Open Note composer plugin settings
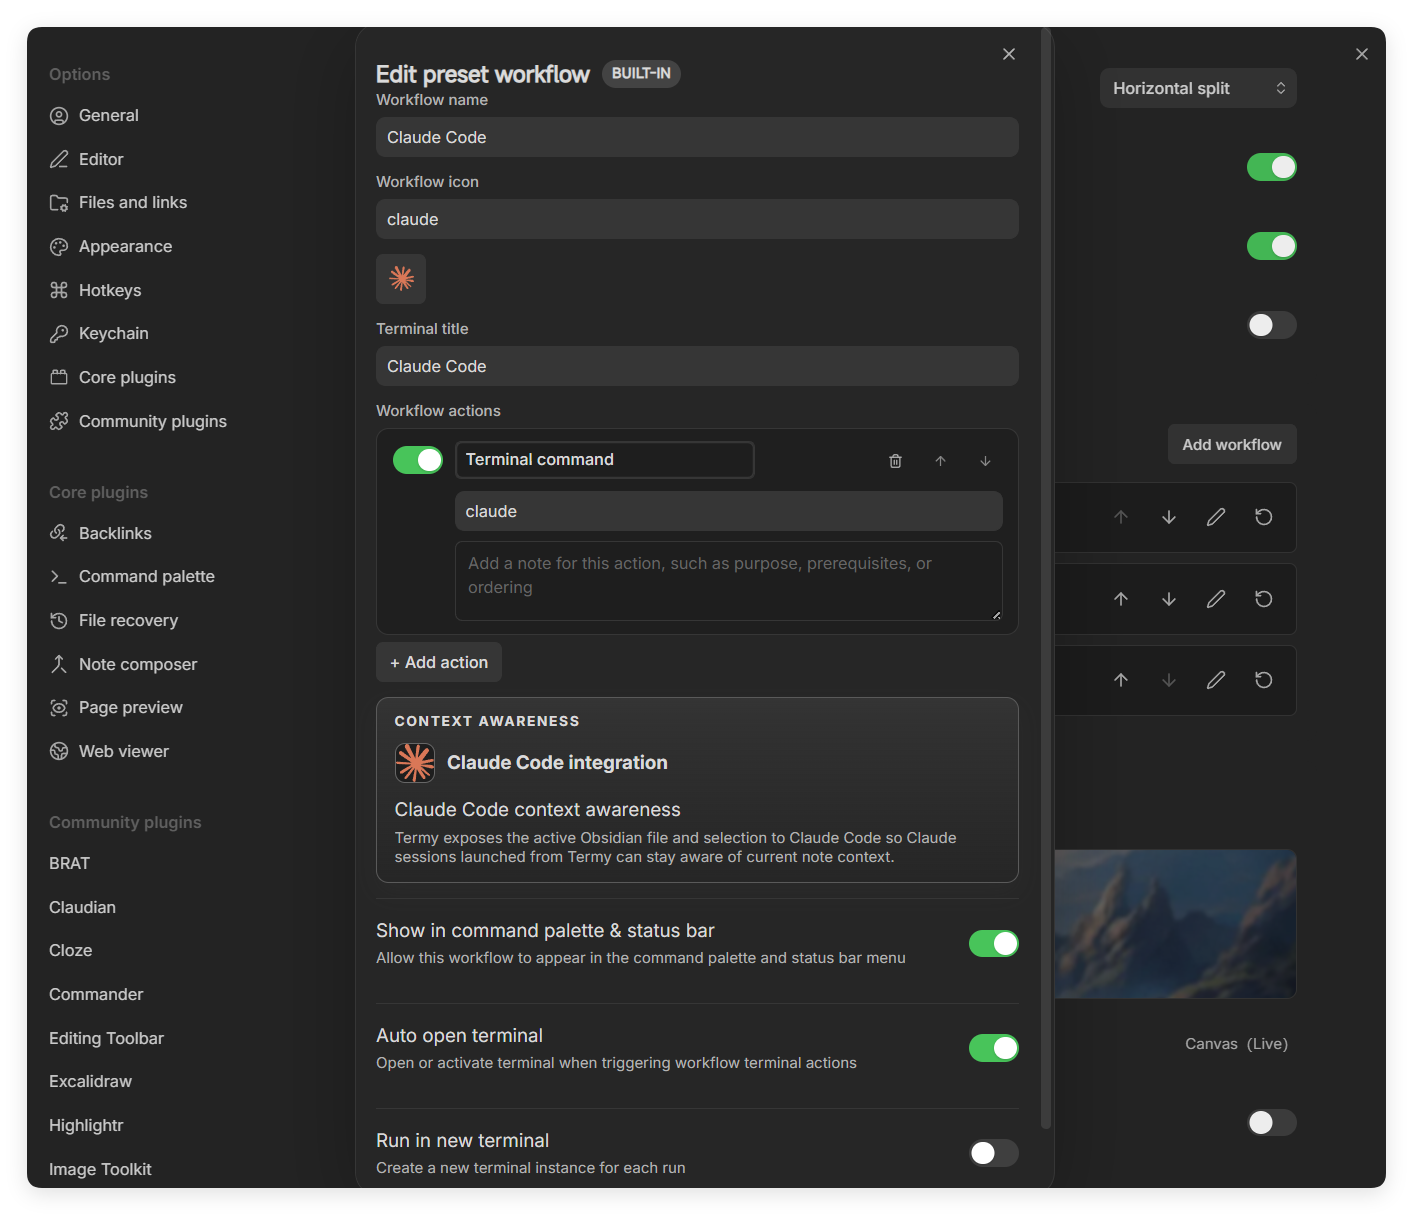Image resolution: width=1413 pixels, height=1215 pixels. 123,665
